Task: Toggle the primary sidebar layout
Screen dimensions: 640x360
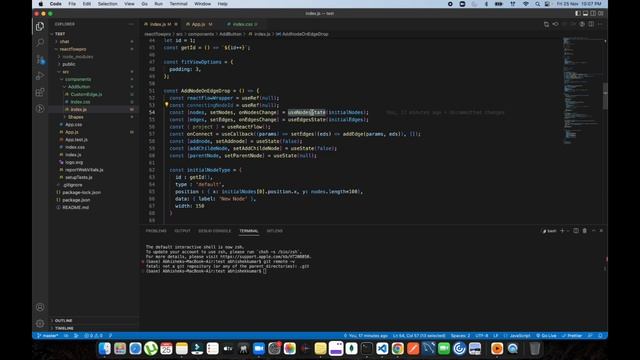Action: pyautogui.click(x=578, y=13)
